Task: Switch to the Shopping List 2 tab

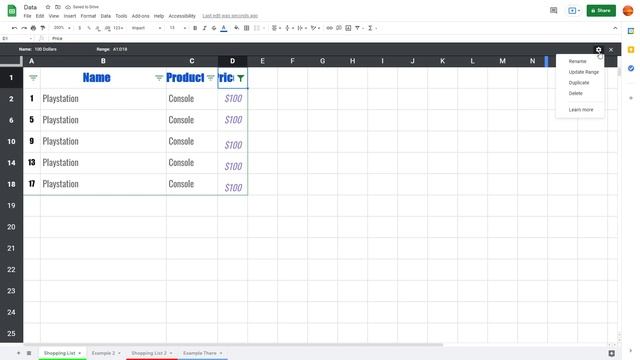Action: pos(149,353)
